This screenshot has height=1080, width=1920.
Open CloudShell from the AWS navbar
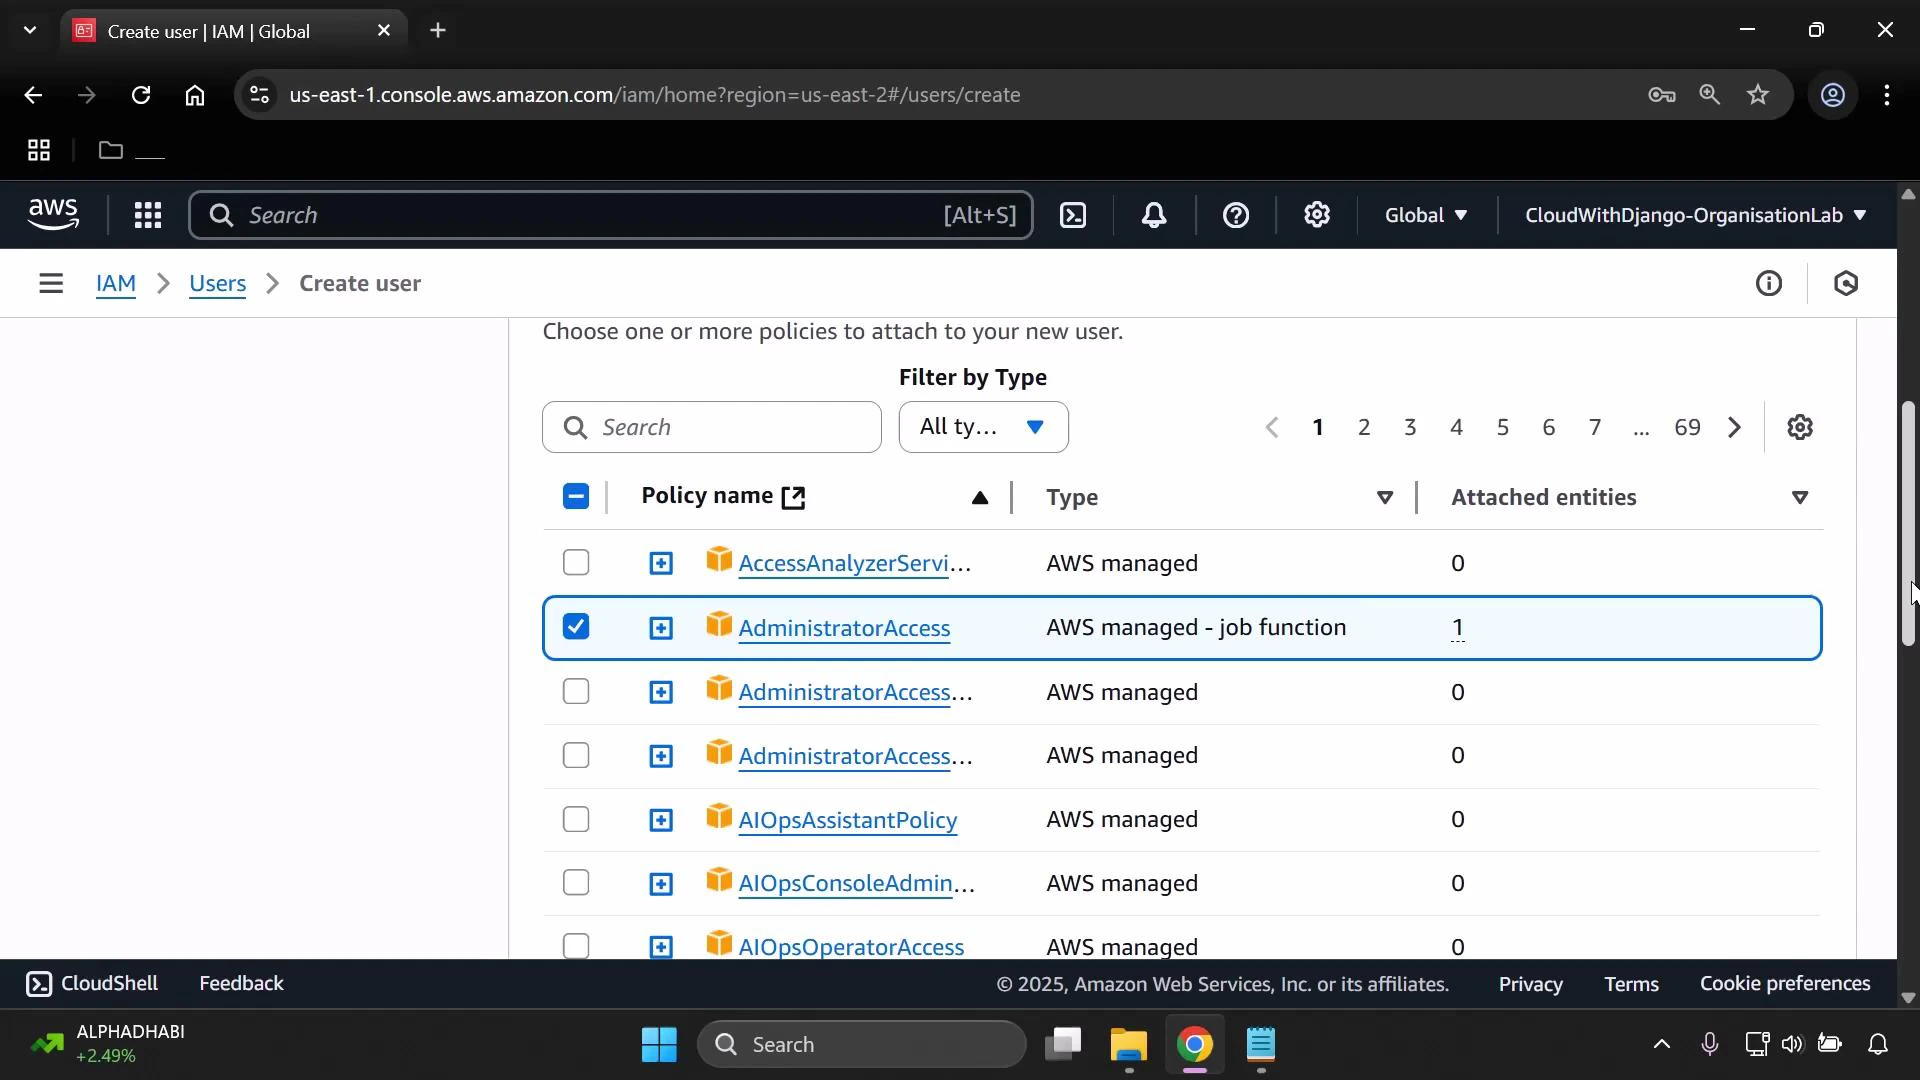tap(1072, 215)
